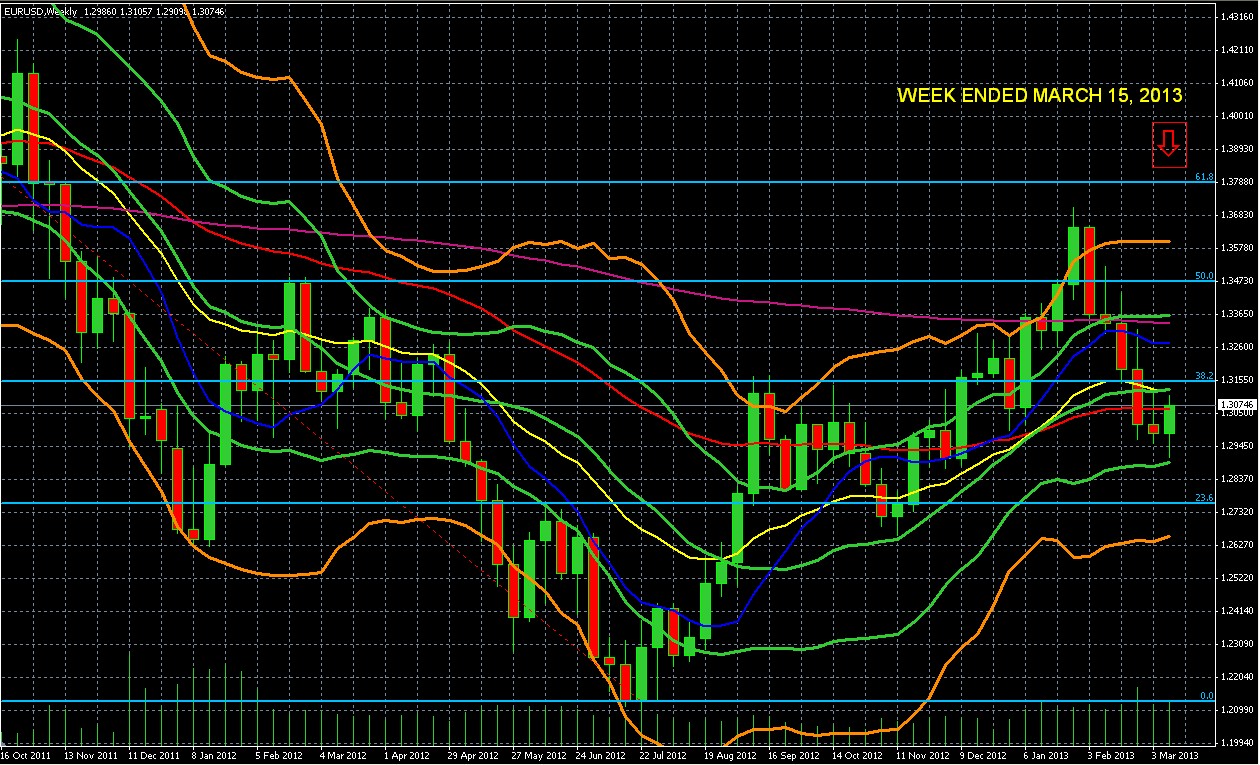
Task: Click the red down-arrow marker icon
Action: [x=1169, y=145]
